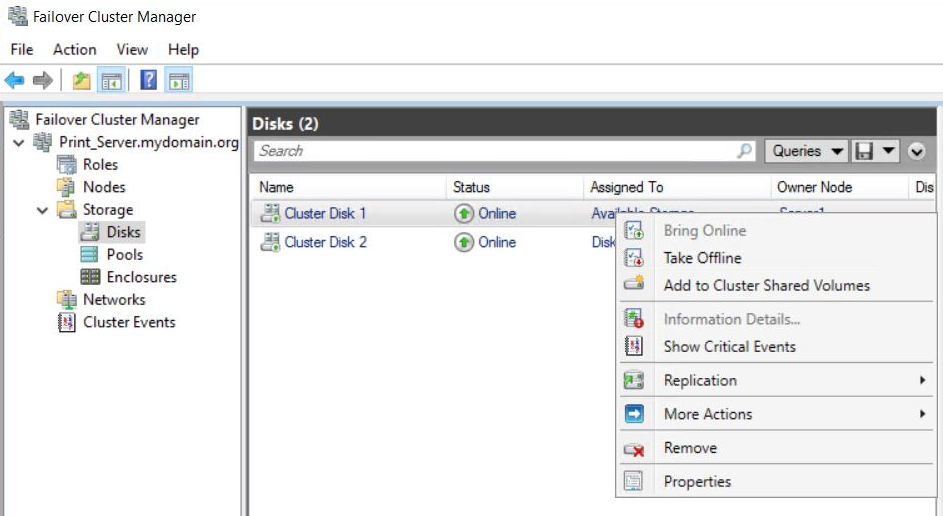Click the save query floppy disk icon

(x=864, y=151)
